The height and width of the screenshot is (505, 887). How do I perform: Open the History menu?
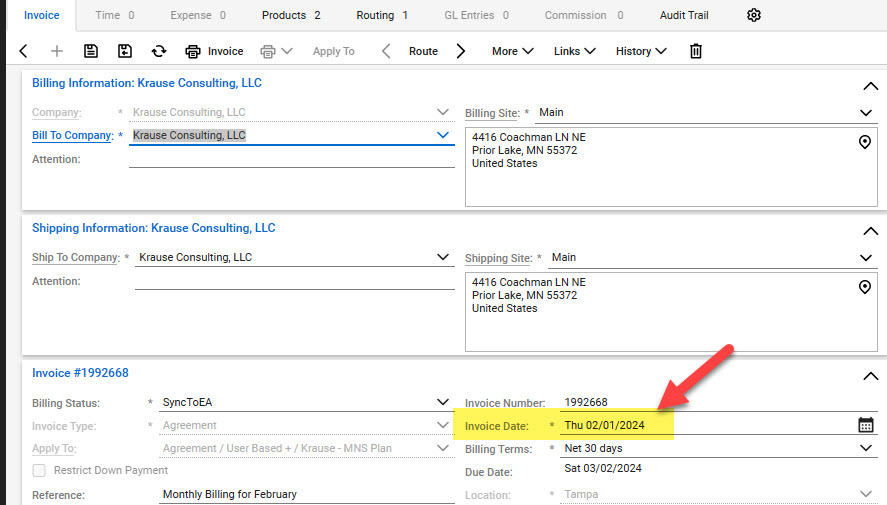click(641, 51)
